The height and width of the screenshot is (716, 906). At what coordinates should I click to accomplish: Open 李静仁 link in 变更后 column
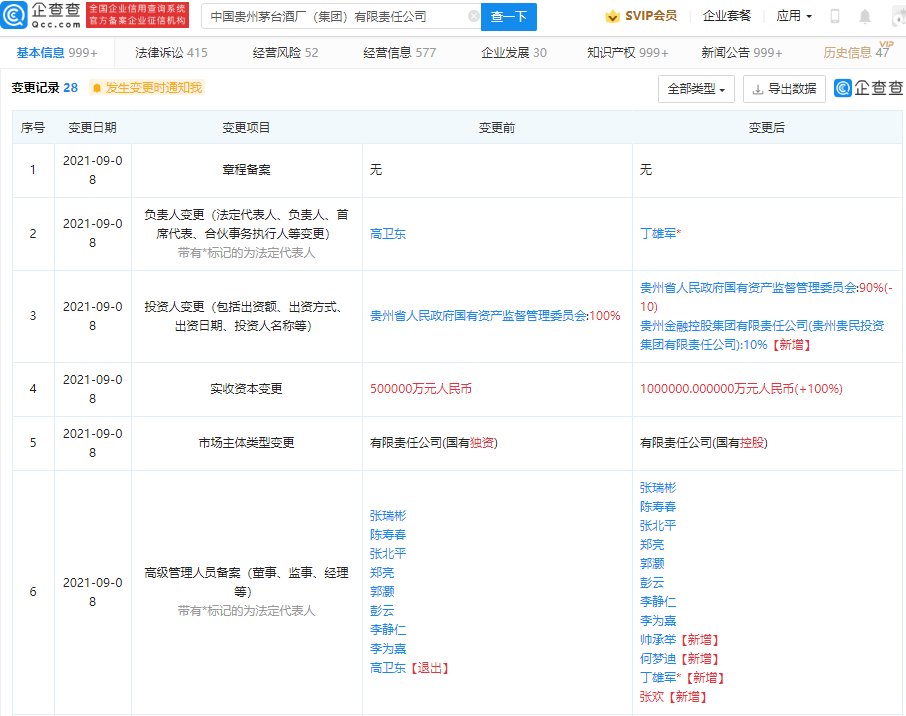[658, 602]
